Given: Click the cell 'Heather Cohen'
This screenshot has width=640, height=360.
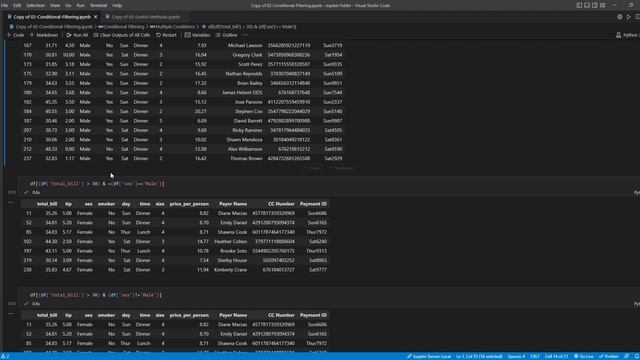Looking at the screenshot, I should click(231, 241).
